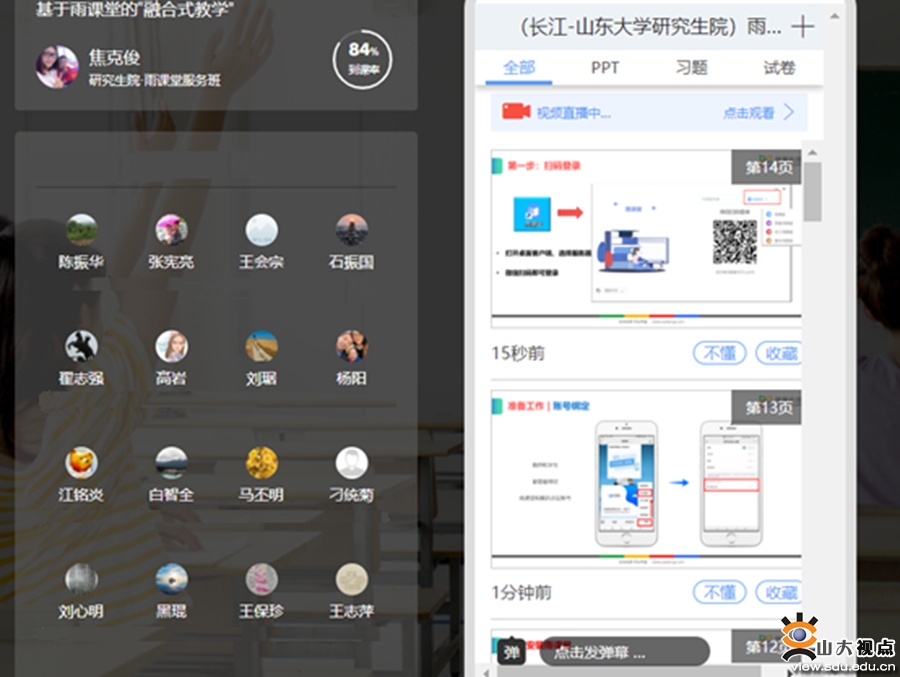
Task: Click 陈振华's student avatar
Action: (x=81, y=230)
